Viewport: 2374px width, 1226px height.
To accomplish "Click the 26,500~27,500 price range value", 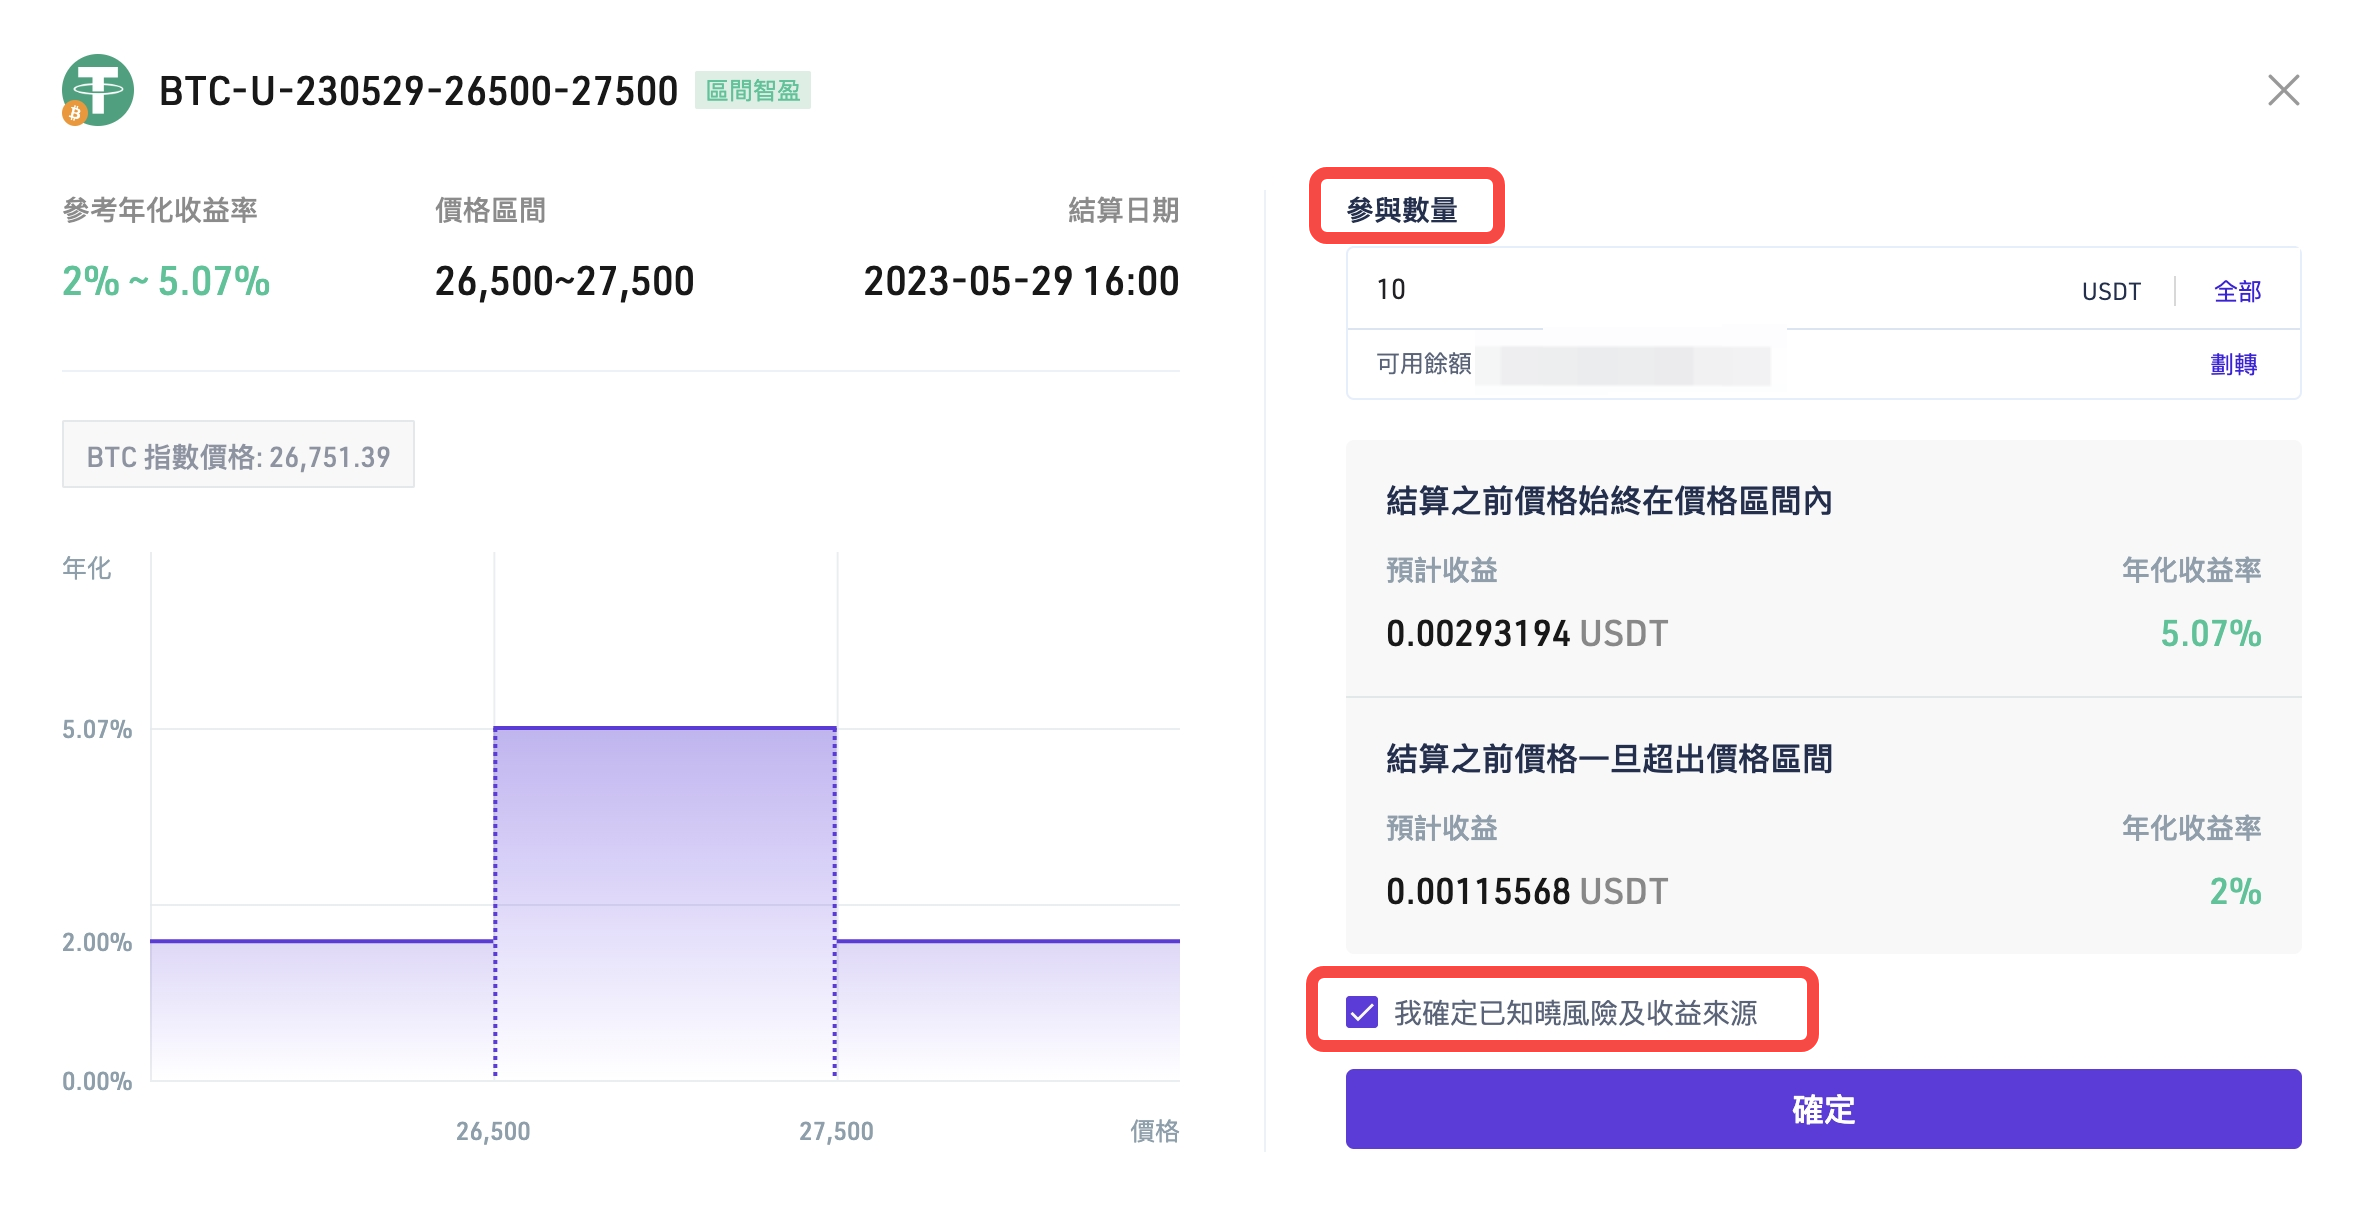I will point(564,282).
